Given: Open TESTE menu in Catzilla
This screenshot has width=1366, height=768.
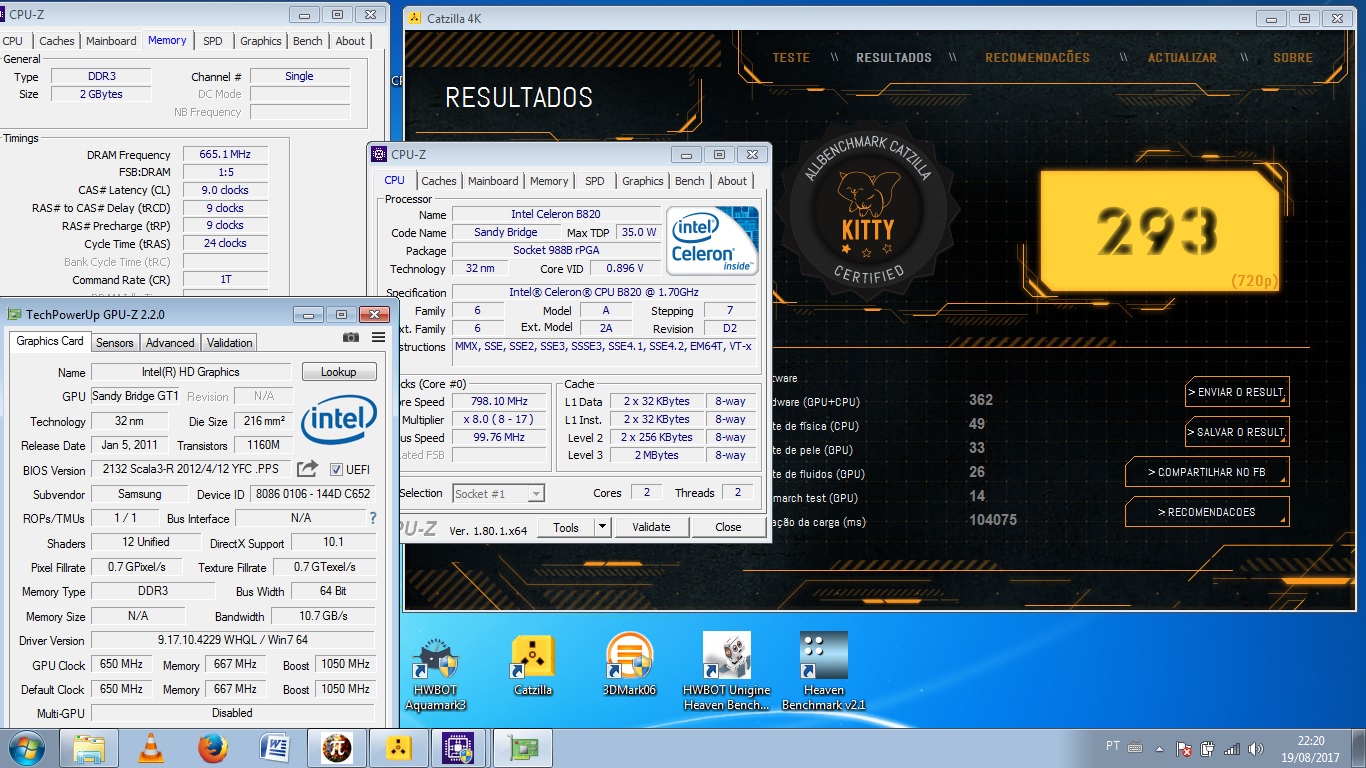Looking at the screenshot, I should (x=791, y=57).
